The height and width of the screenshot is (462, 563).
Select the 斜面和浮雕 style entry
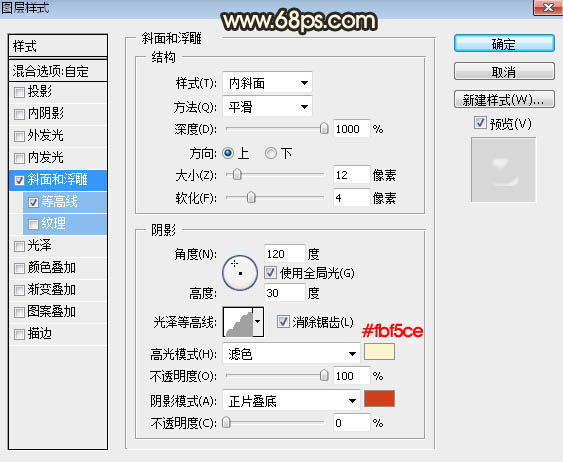pyautogui.click(x=57, y=179)
